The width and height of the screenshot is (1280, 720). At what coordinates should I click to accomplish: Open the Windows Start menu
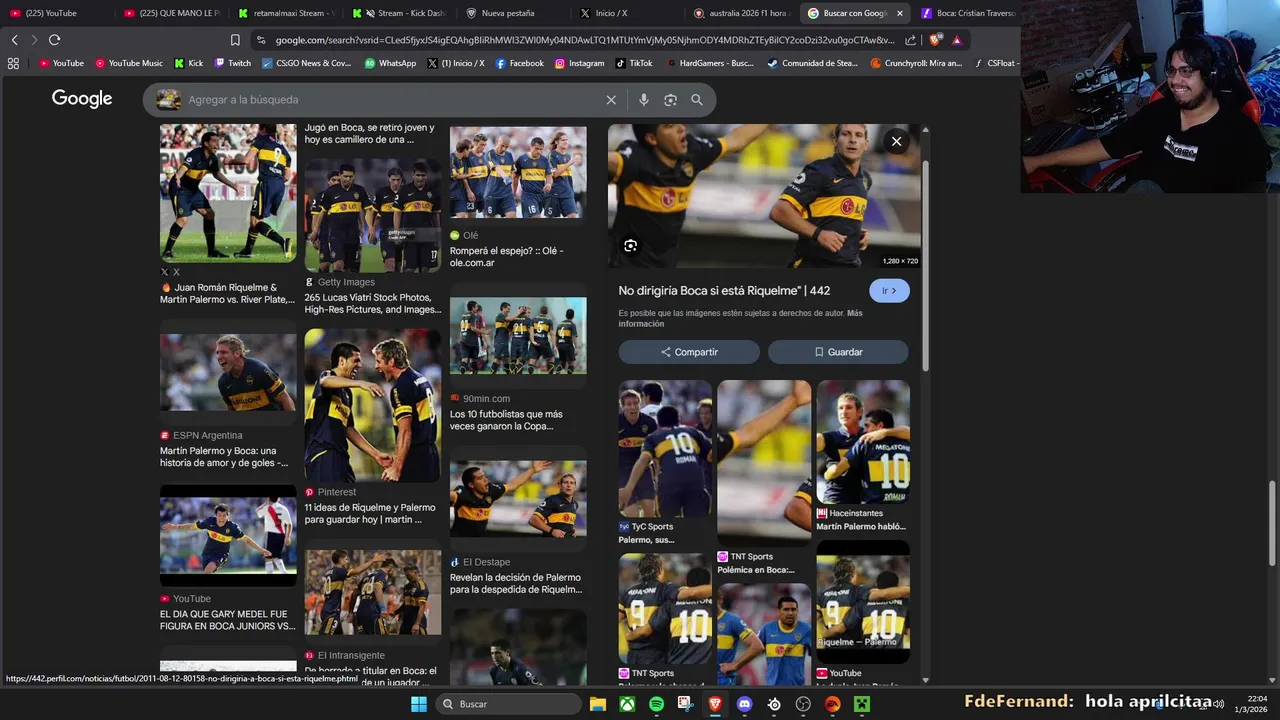[x=418, y=704]
